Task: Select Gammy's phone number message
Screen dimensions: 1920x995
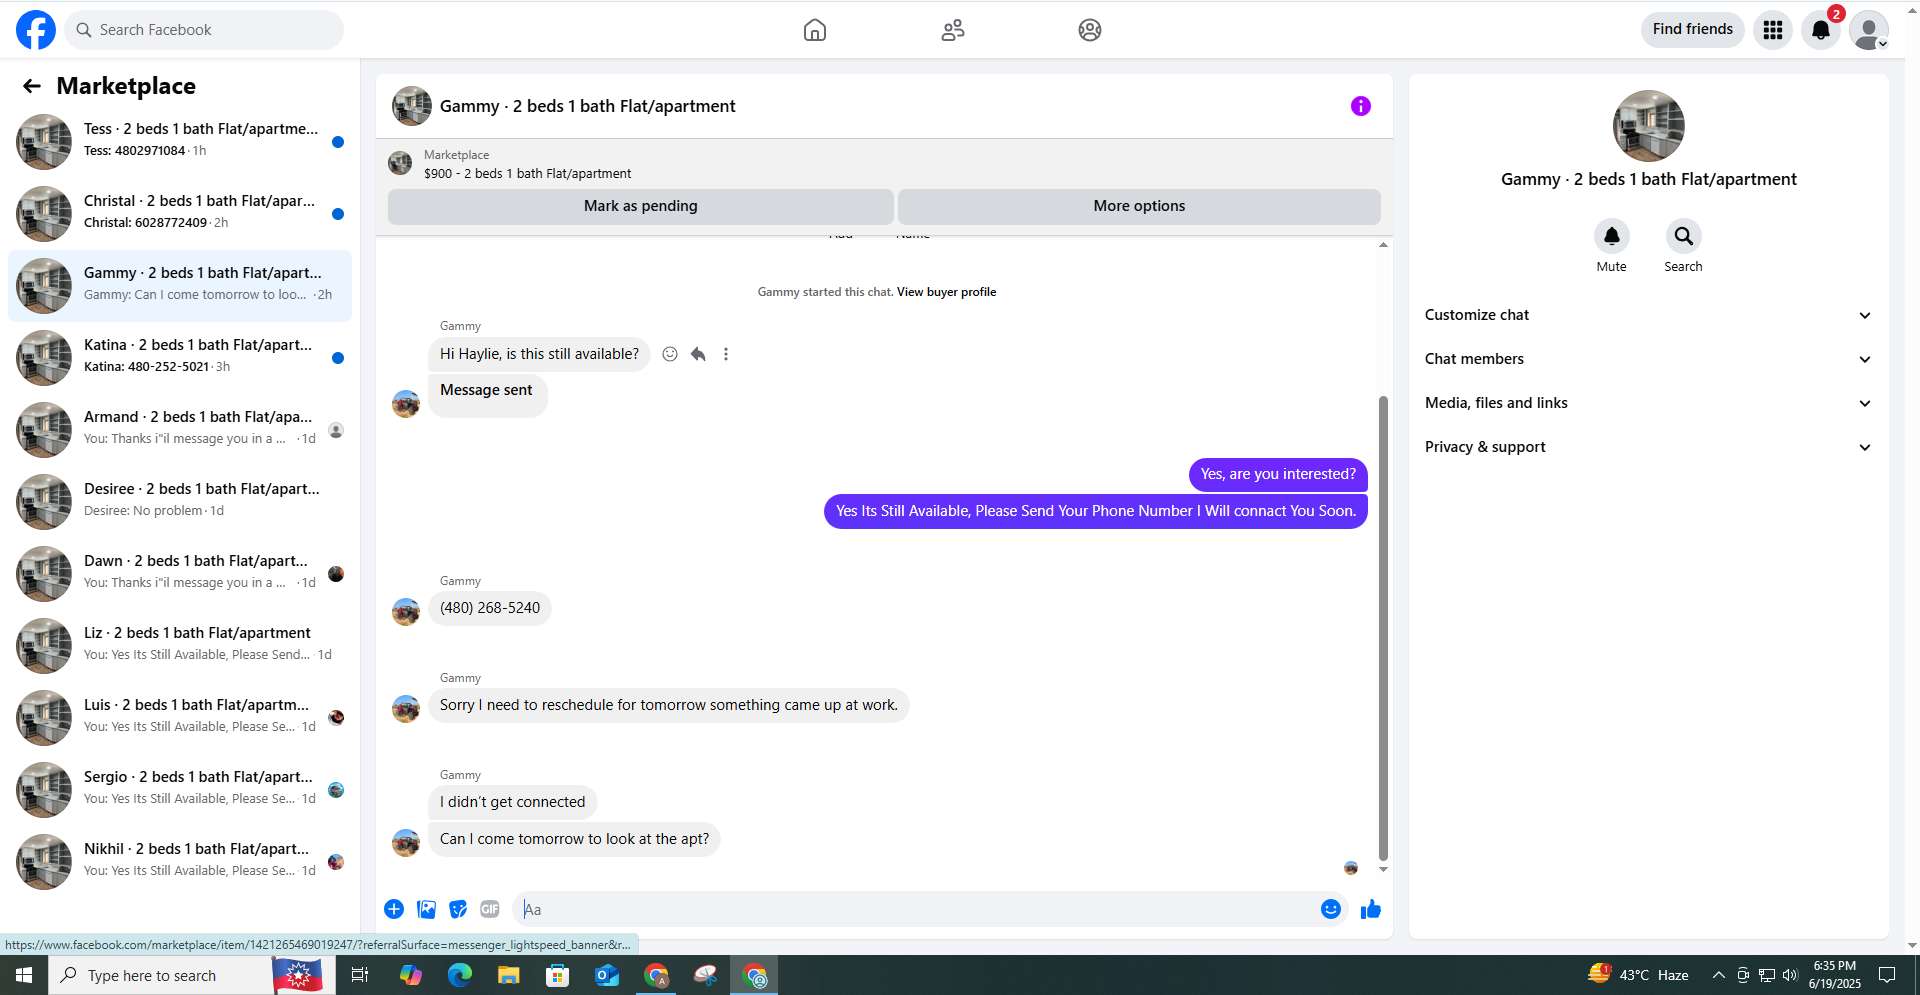Action: click(x=490, y=608)
